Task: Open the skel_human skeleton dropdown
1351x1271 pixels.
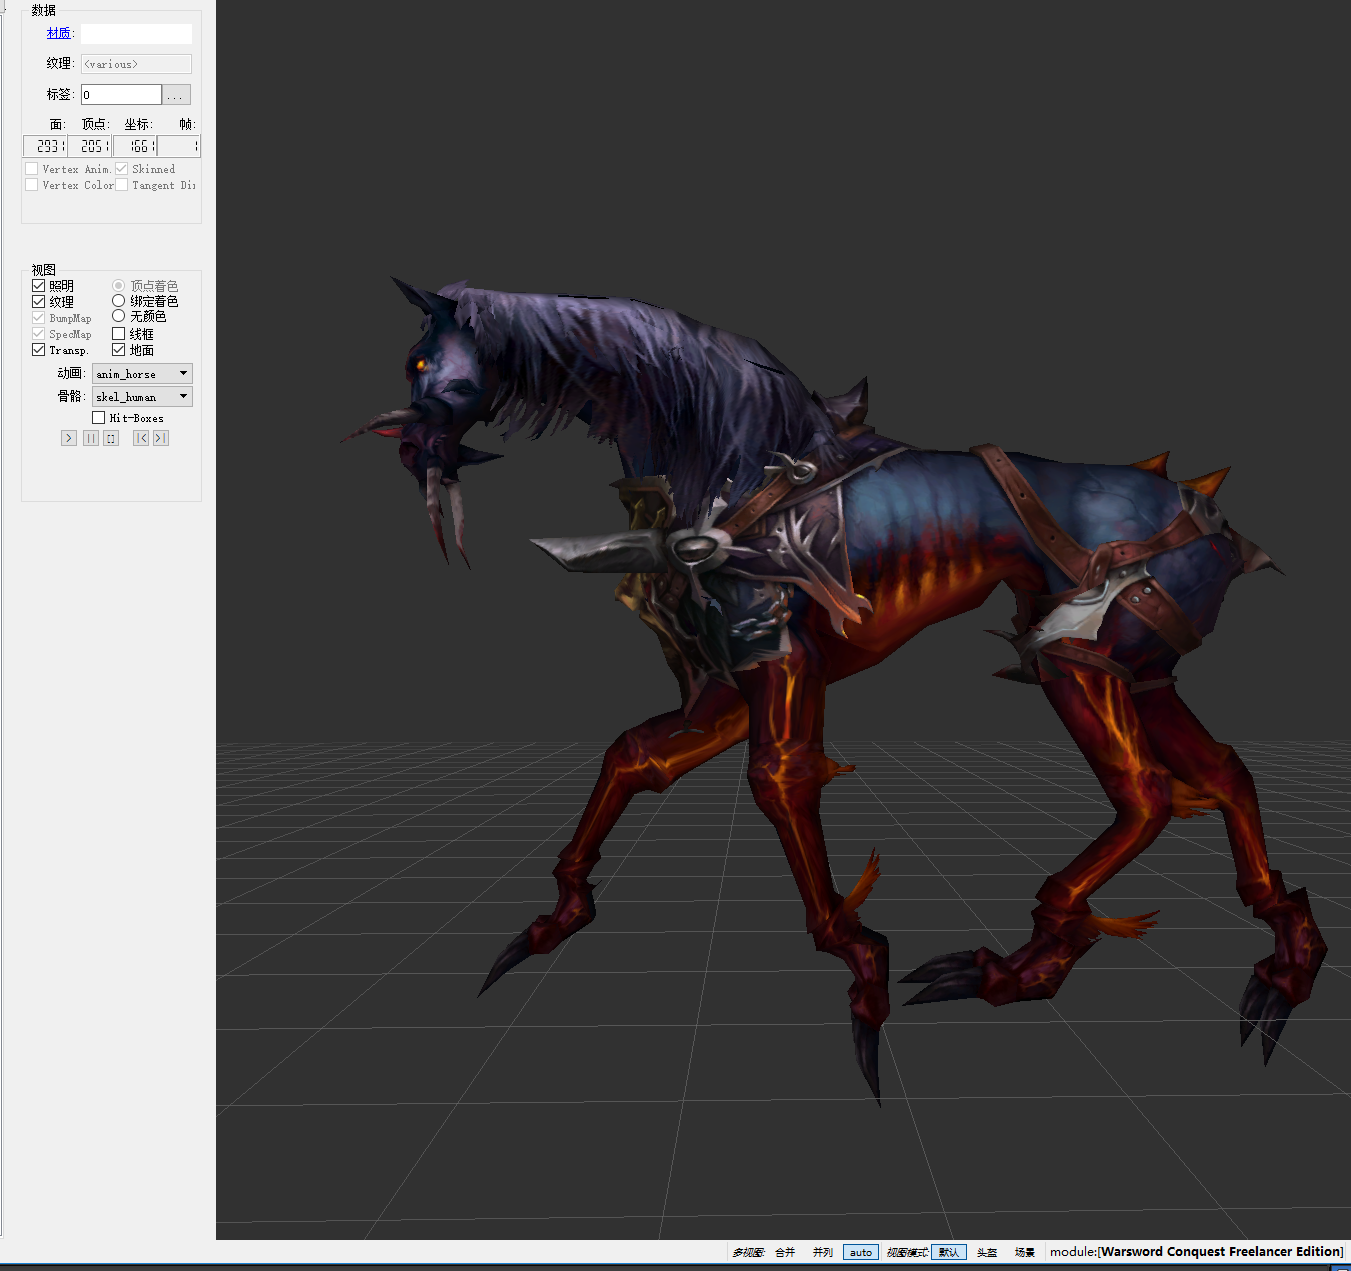Action: [142, 397]
